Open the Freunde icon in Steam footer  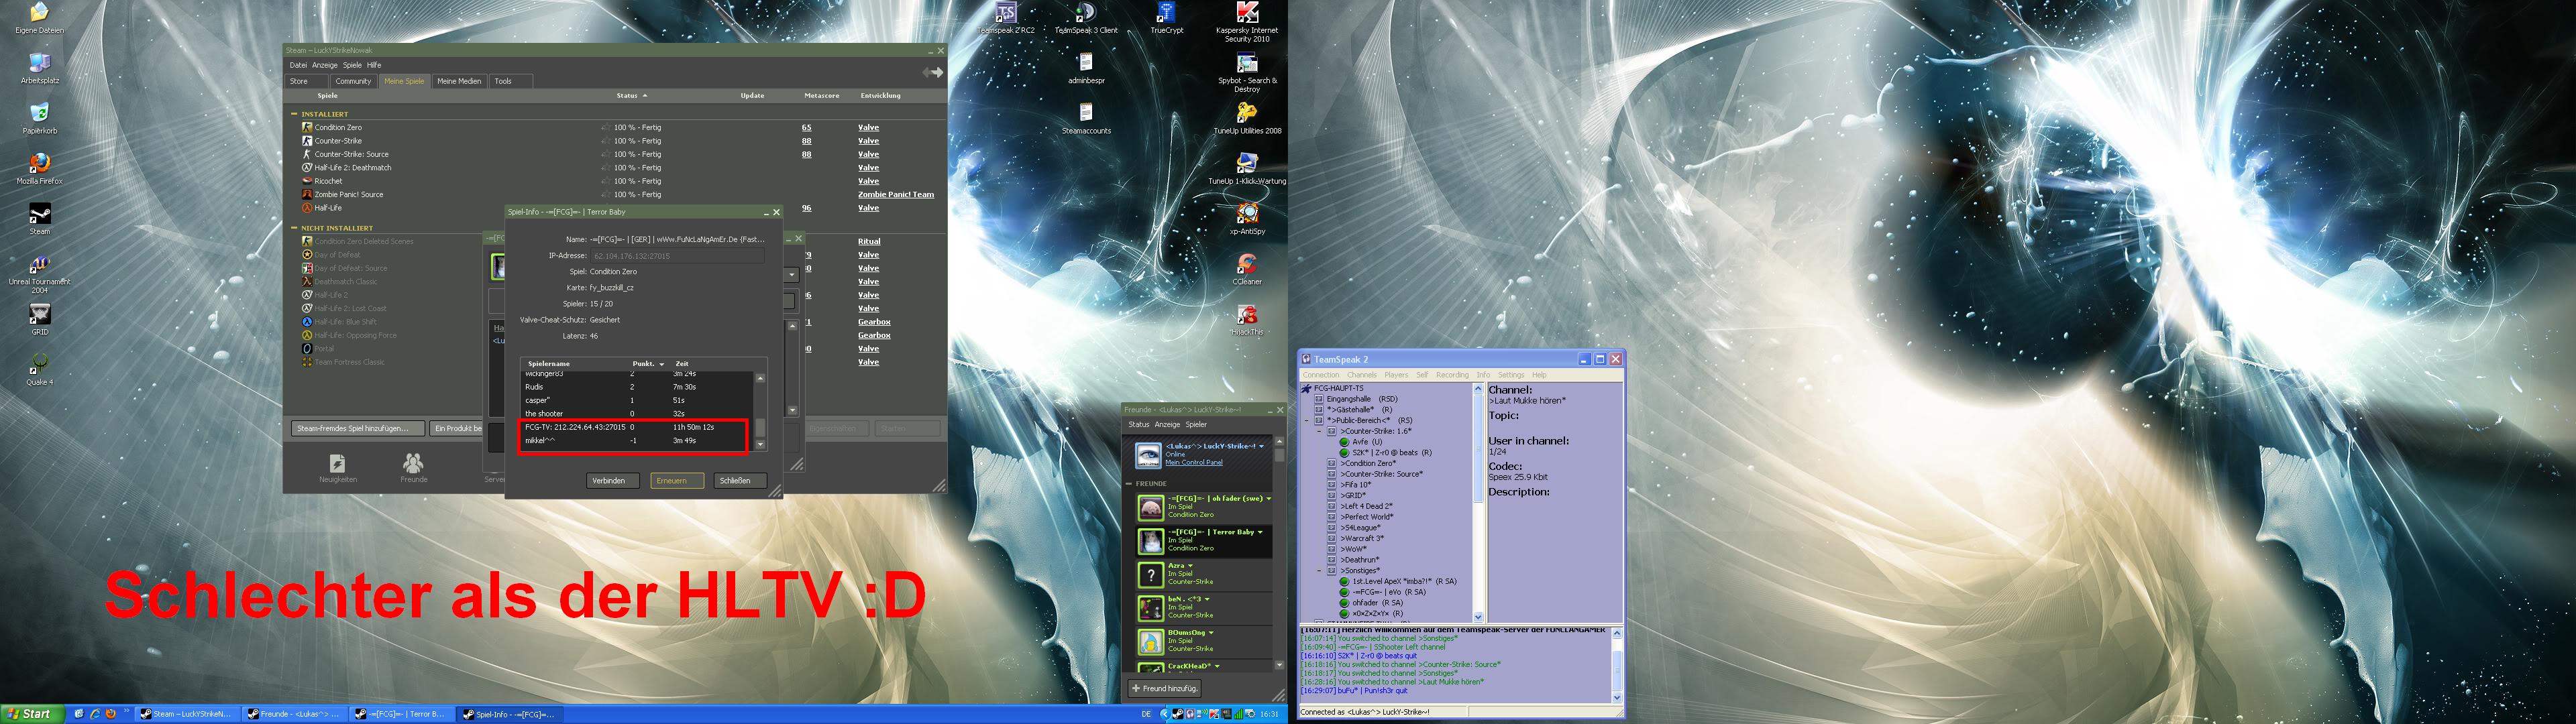tap(413, 463)
